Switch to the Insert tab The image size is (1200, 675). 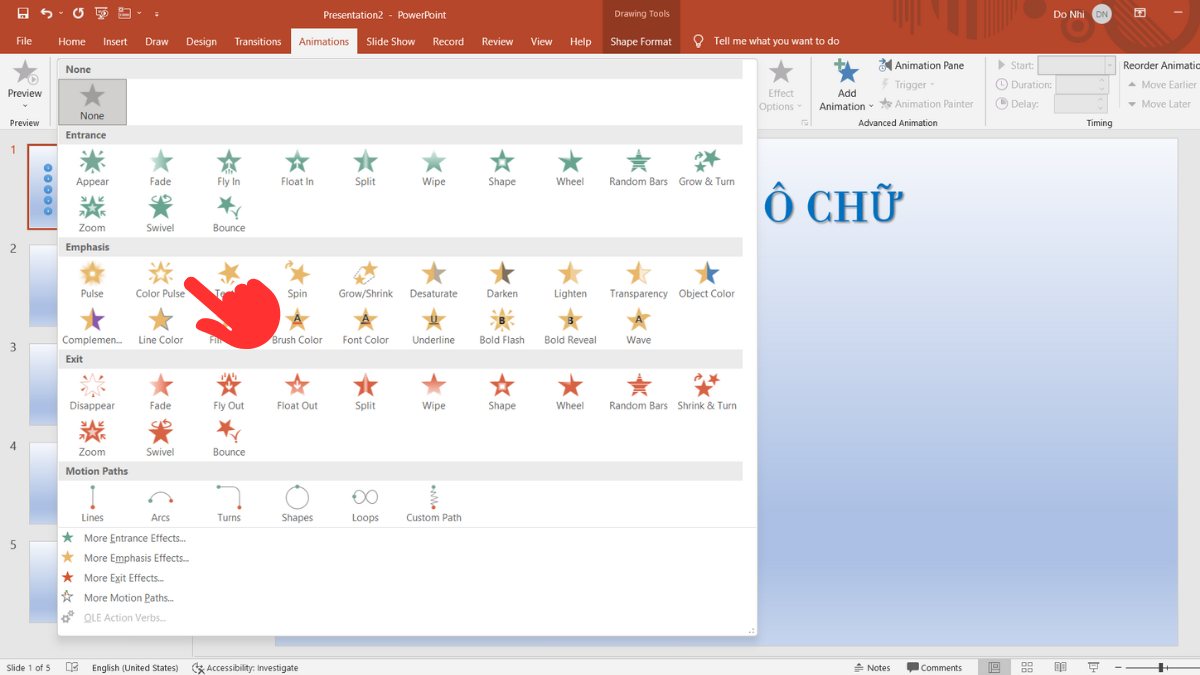[115, 41]
